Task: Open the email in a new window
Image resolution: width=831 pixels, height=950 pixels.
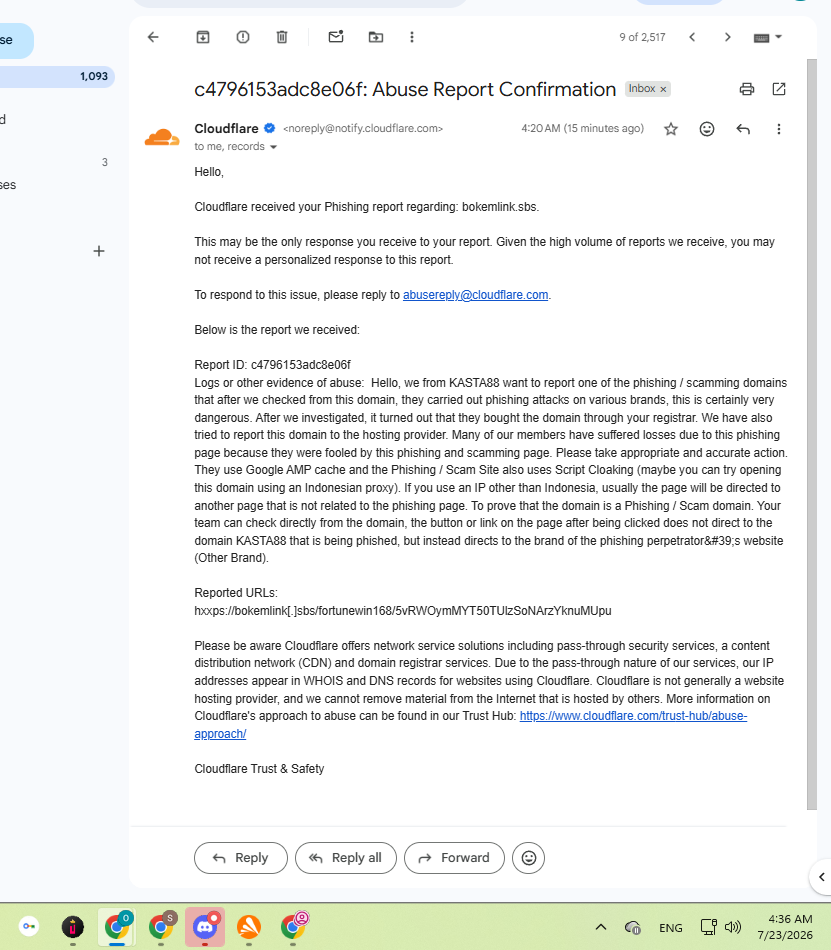Action: tap(779, 89)
